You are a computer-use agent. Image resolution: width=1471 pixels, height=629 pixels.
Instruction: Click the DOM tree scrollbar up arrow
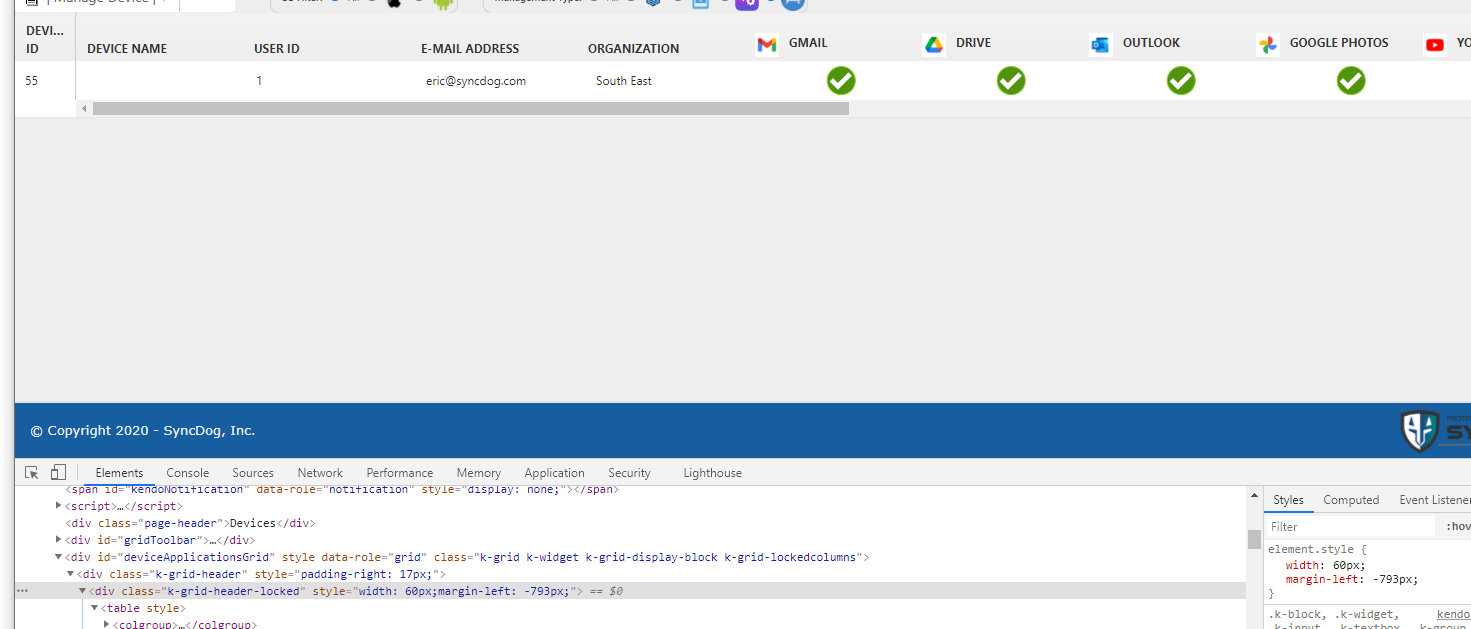(1254, 495)
